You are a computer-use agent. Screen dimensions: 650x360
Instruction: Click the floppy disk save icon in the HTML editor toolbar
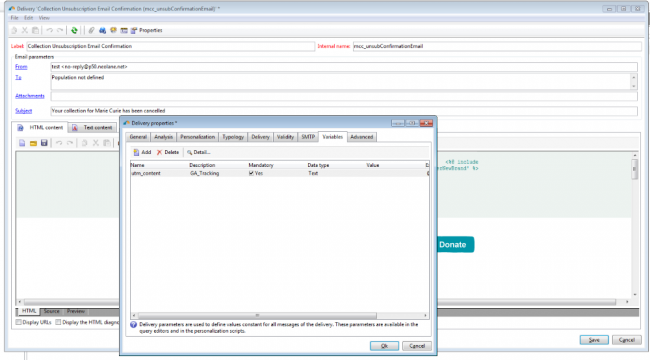pyautogui.click(x=44, y=143)
